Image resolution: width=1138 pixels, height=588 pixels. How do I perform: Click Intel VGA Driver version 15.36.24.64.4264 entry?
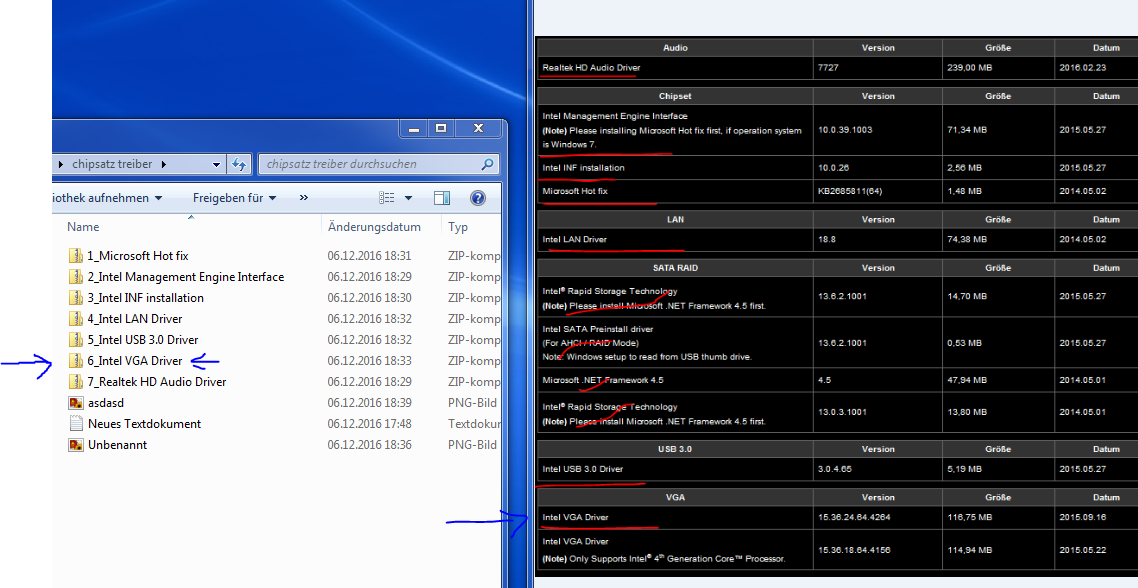click(576, 518)
